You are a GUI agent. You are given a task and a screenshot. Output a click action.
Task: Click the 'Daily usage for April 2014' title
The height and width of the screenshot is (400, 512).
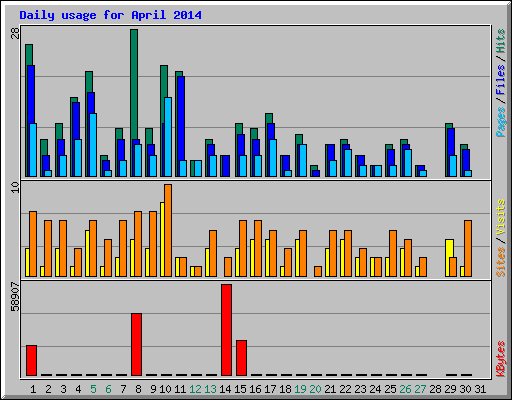click(110, 15)
